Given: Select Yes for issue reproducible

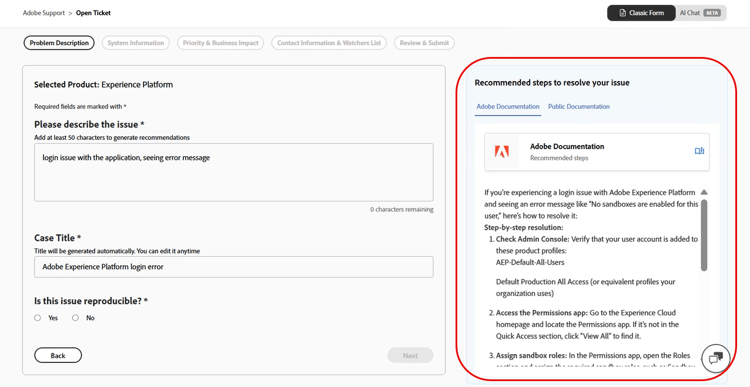Looking at the screenshot, I should (38, 318).
